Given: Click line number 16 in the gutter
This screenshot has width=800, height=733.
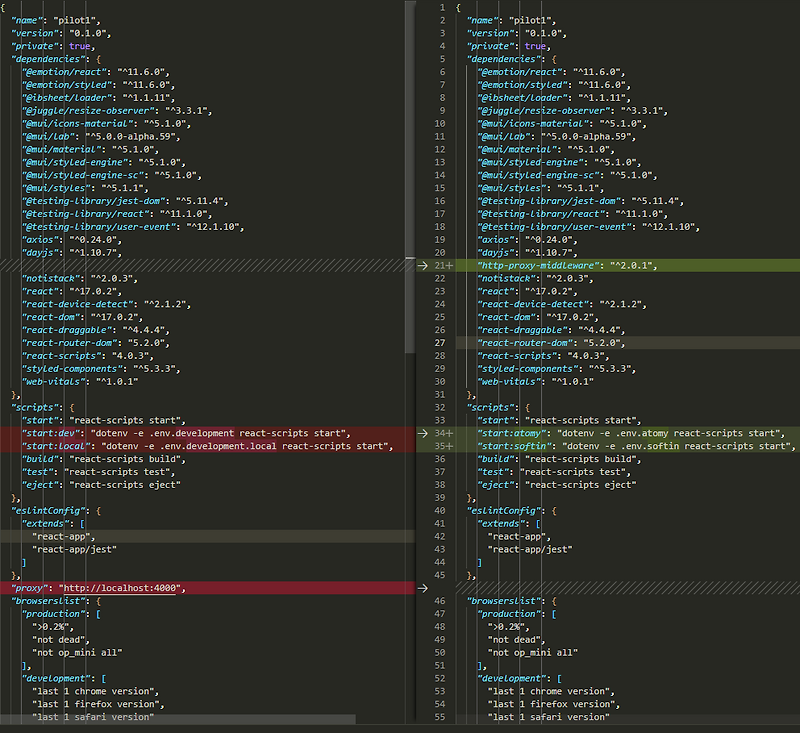Looking at the screenshot, I should (x=440, y=201).
